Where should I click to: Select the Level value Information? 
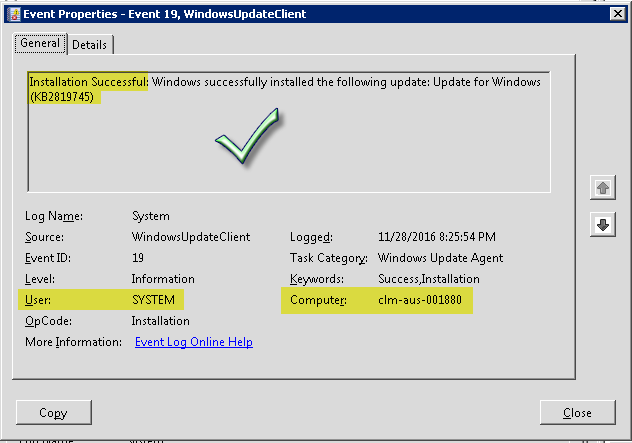pos(163,279)
